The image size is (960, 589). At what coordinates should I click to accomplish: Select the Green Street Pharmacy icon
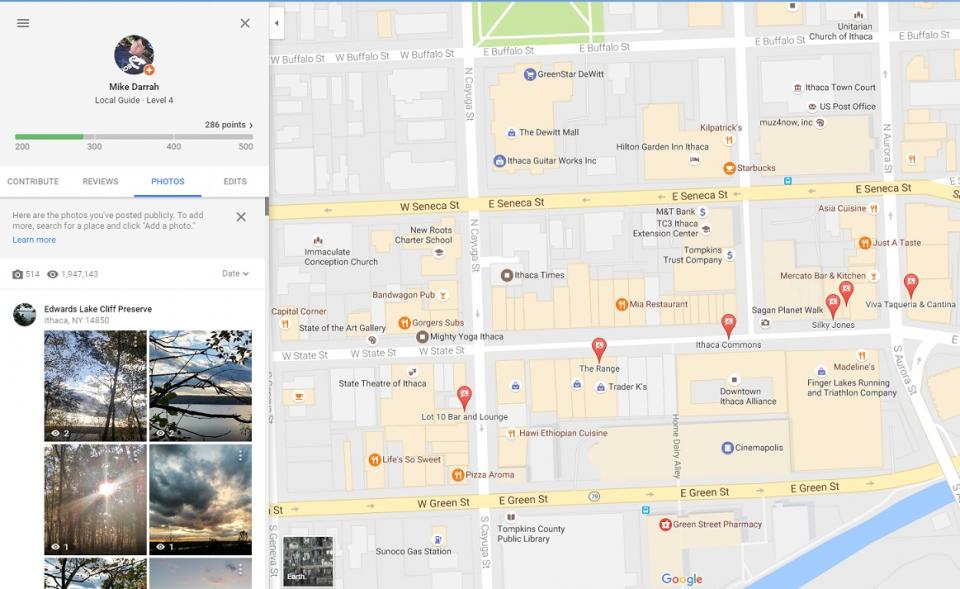(x=666, y=525)
